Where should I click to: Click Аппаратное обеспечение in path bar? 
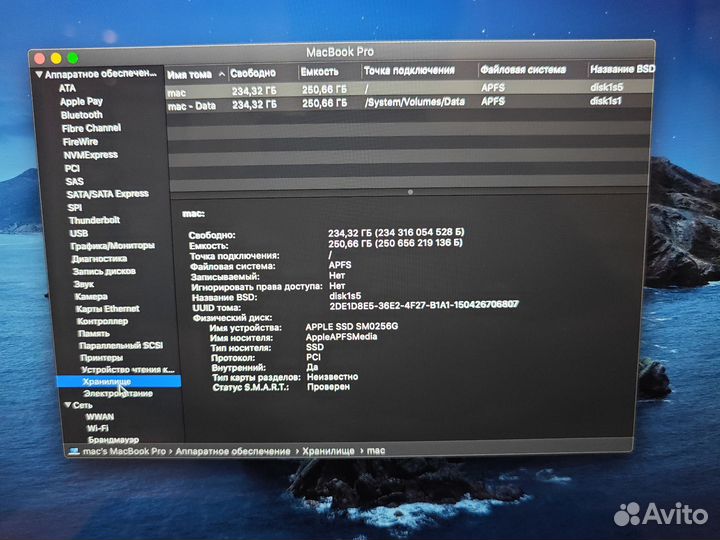coord(233,451)
